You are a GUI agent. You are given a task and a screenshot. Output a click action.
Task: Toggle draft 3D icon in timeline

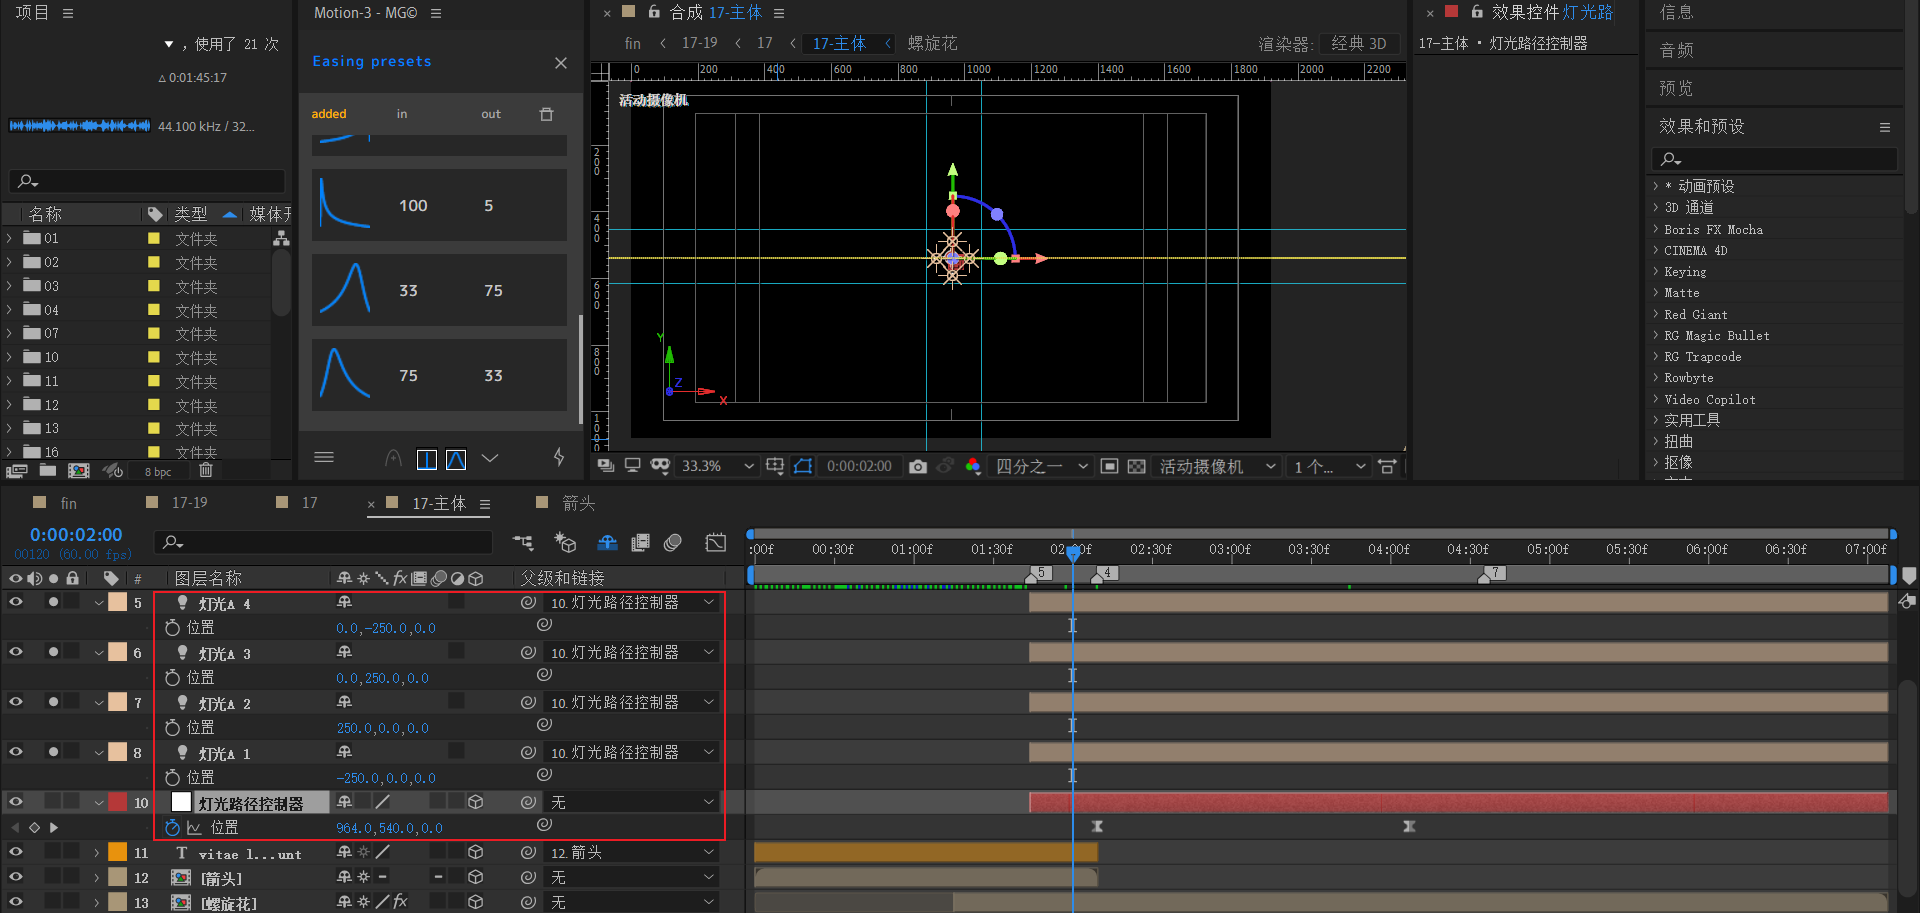click(x=565, y=542)
